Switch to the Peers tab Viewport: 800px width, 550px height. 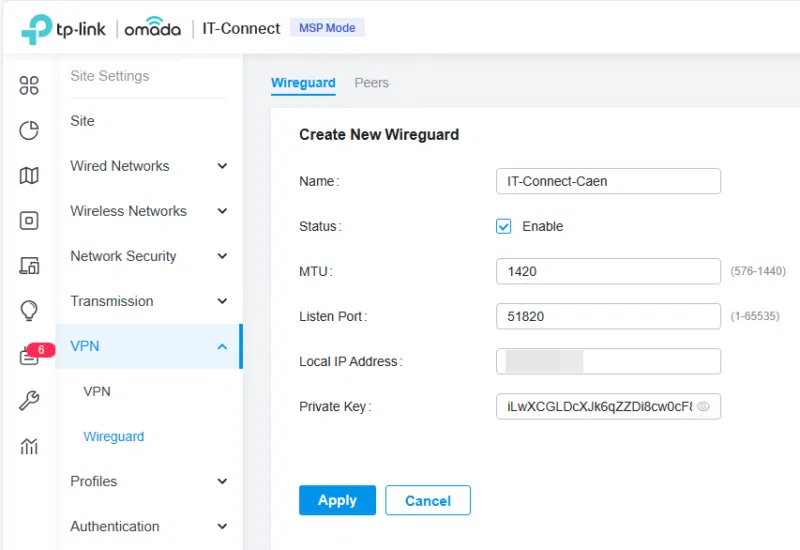[x=371, y=83]
